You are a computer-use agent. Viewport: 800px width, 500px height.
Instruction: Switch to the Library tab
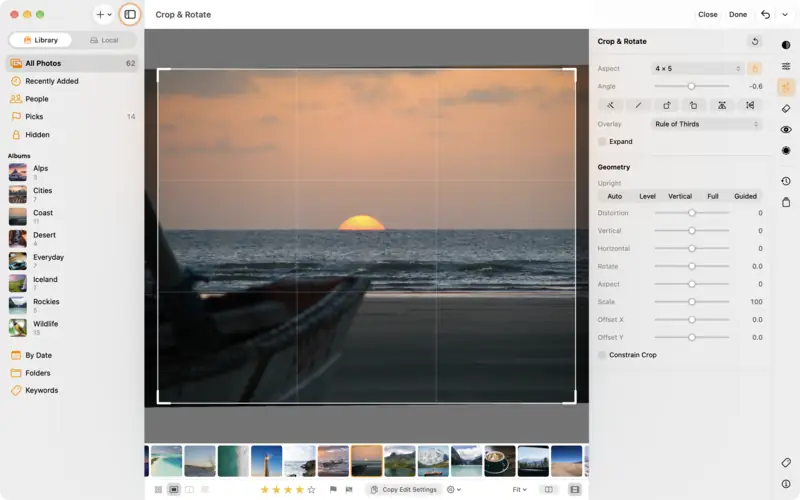click(x=41, y=40)
